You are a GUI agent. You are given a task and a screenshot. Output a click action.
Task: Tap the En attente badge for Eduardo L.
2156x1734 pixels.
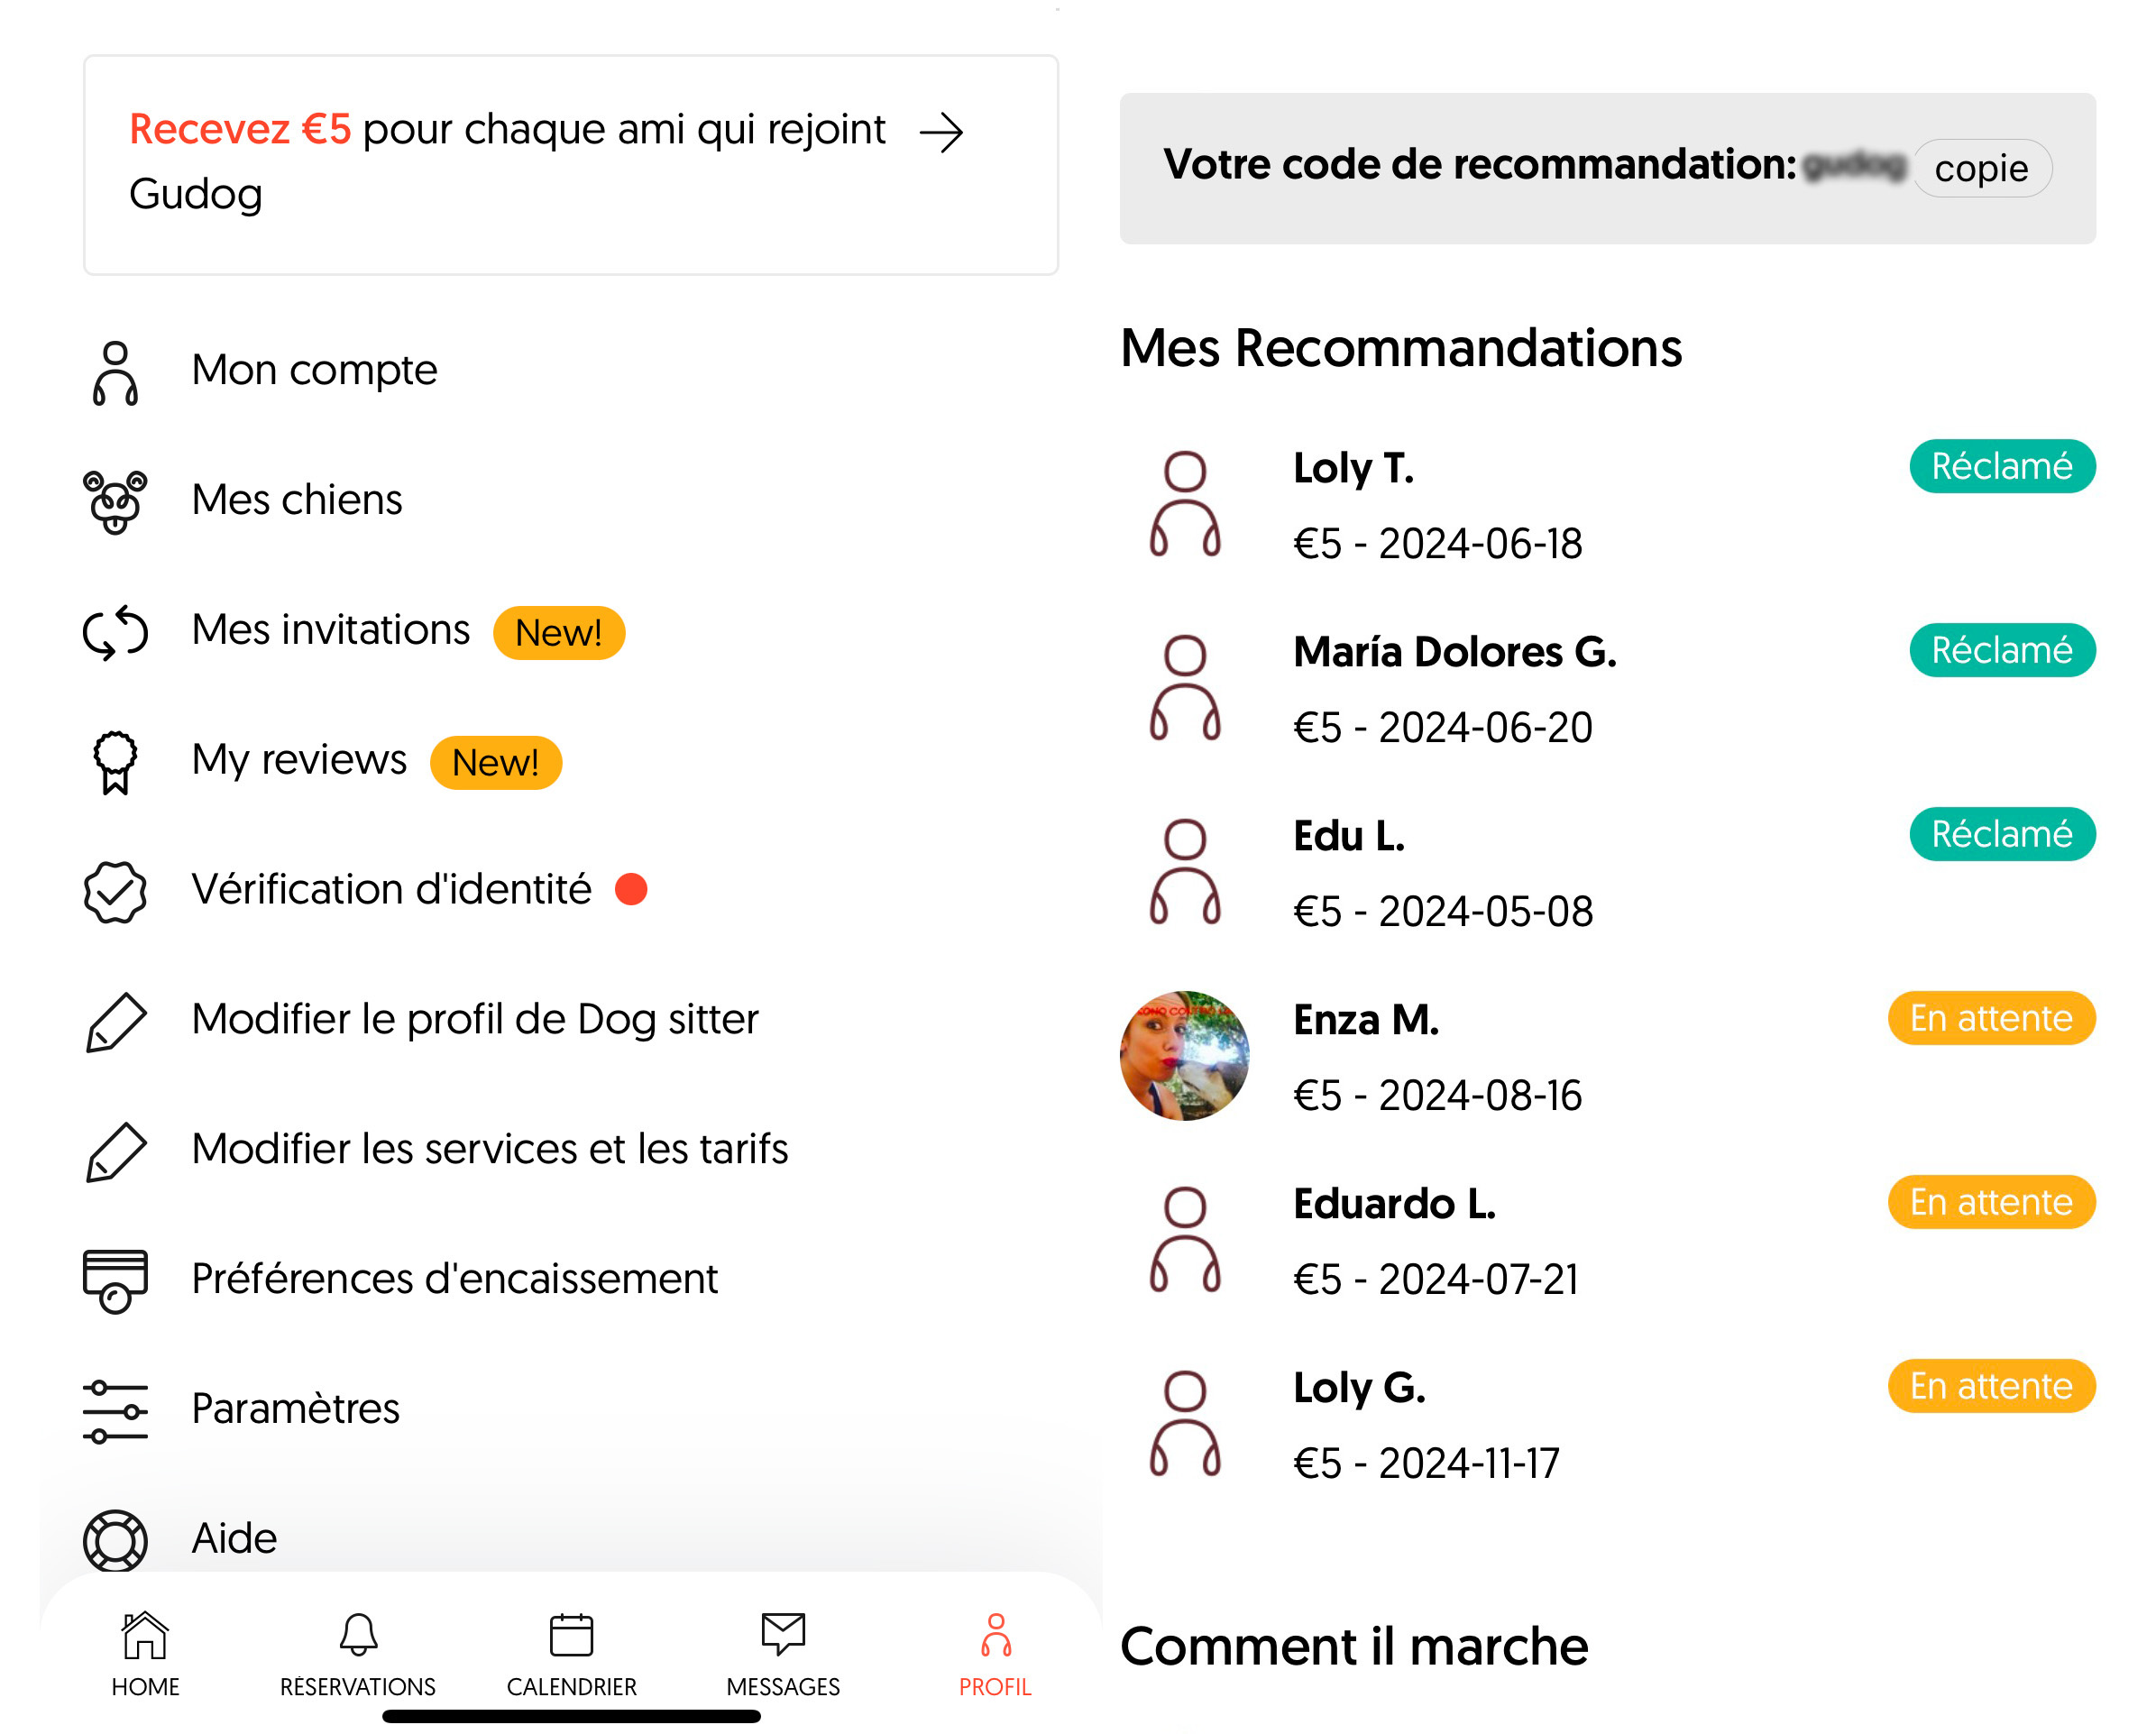tap(1991, 1202)
